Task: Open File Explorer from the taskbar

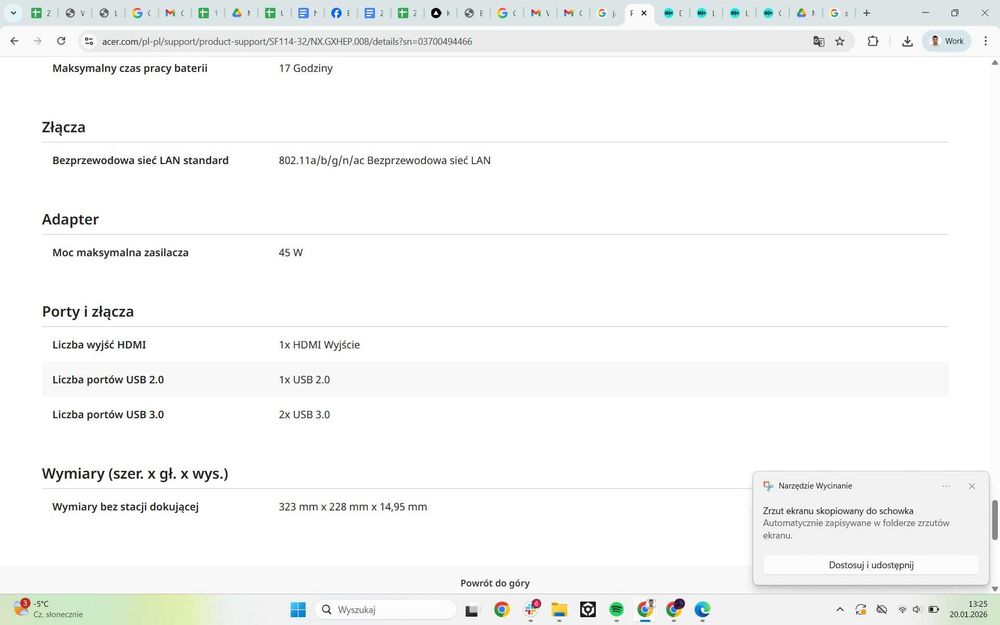Action: [x=559, y=610]
